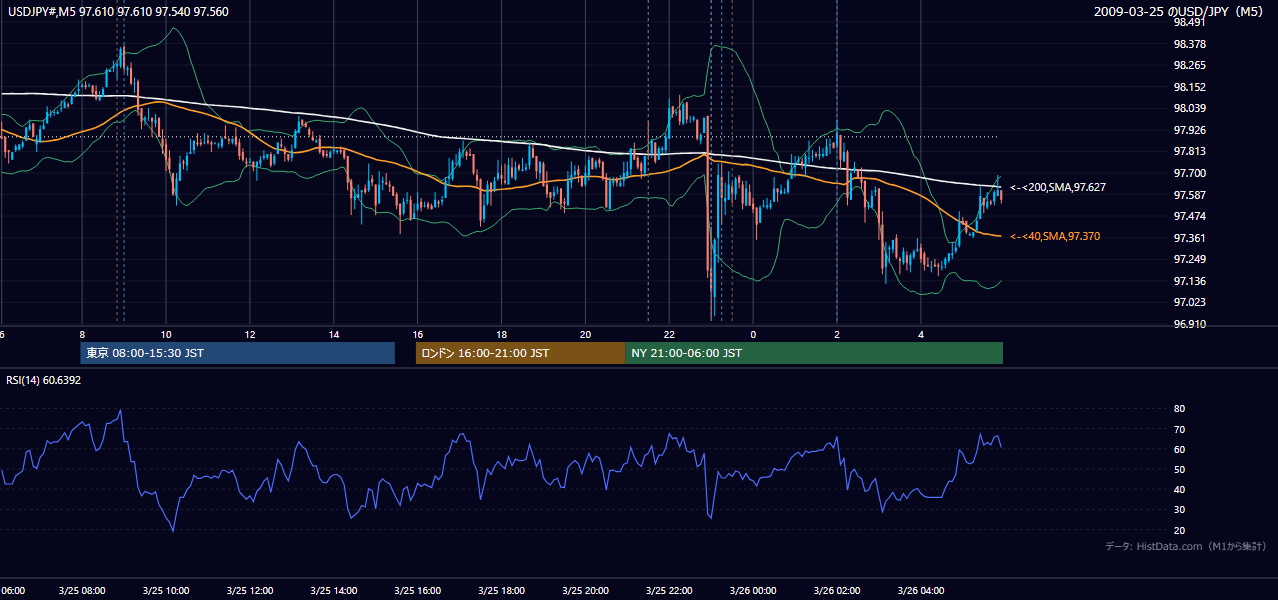
Task: Click hour mark 14 under price chart
Action: pos(334,334)
